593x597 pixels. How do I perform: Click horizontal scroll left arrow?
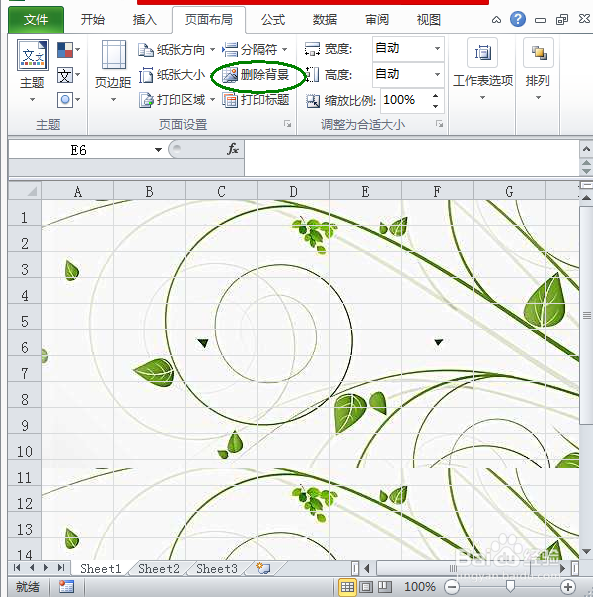(367, 568)
